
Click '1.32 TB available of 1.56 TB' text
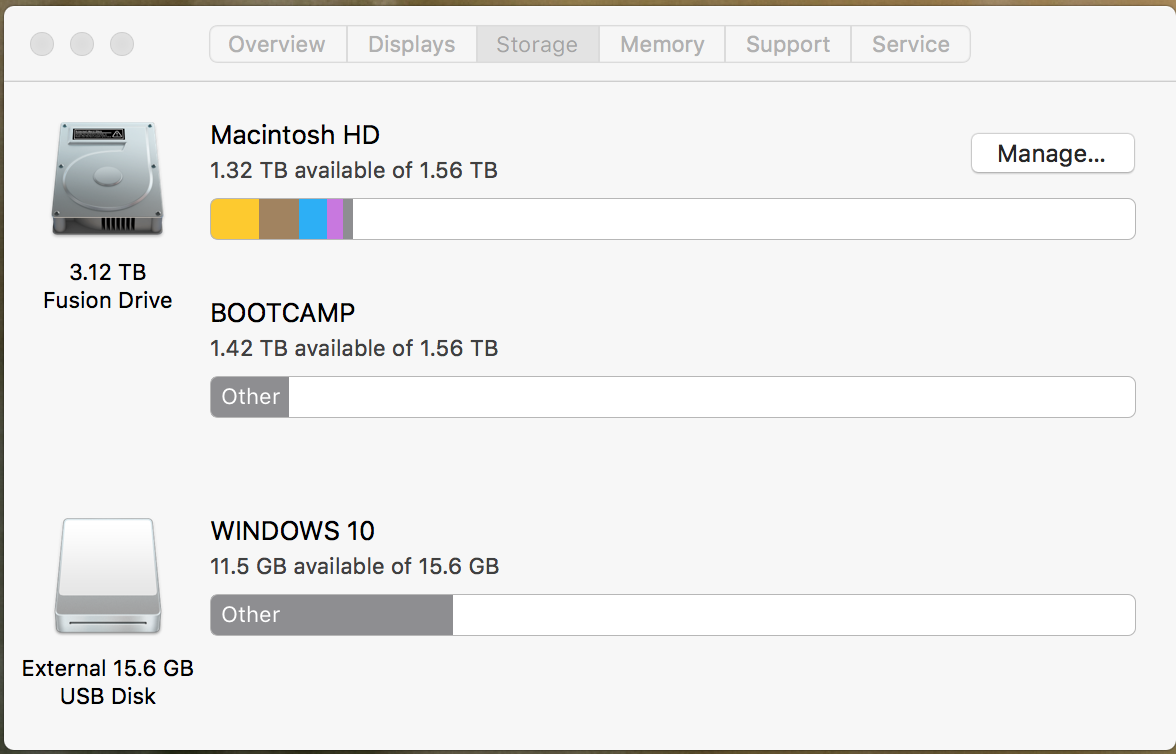[x=354, y=170]
